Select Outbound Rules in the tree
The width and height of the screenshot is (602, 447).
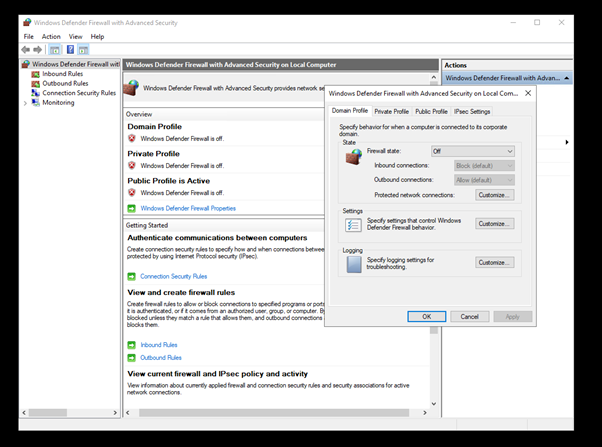click(x=65, y=83)
